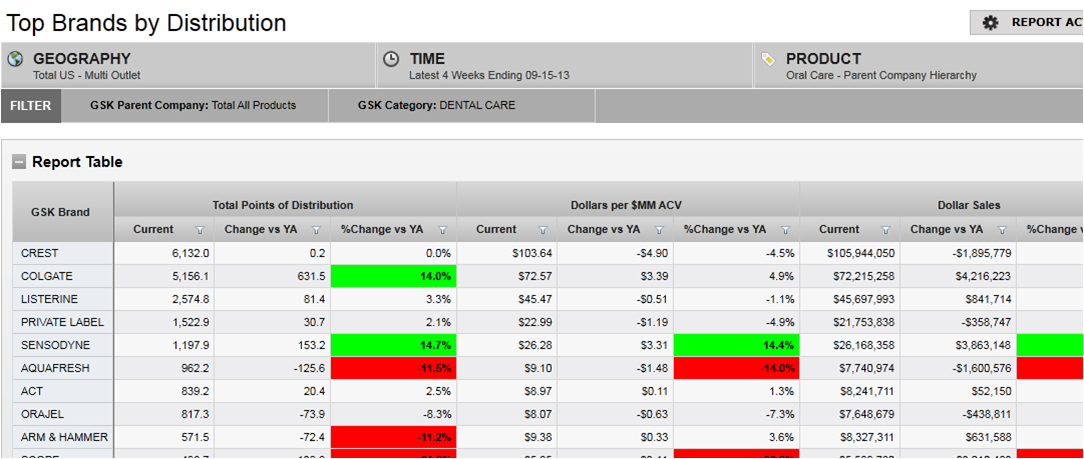Filter the Distribution Current column
The height and width of the screenshot is (459, 1084).
pyautogui.click(x=199, y=230)
